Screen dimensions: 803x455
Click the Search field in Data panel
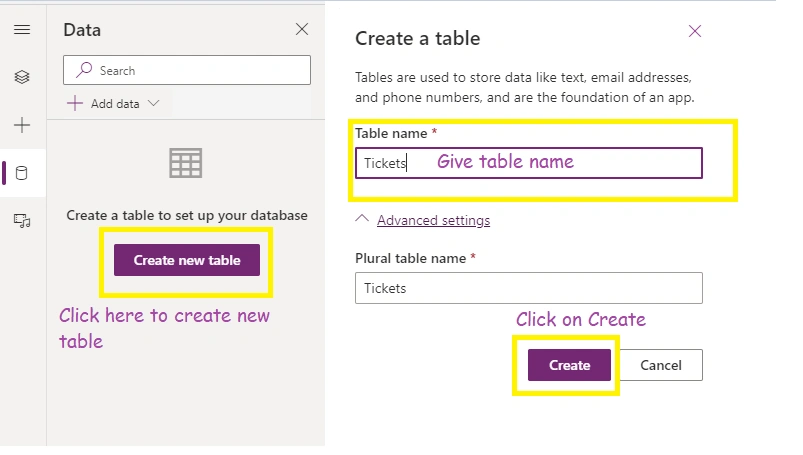[x=187, y=70]
